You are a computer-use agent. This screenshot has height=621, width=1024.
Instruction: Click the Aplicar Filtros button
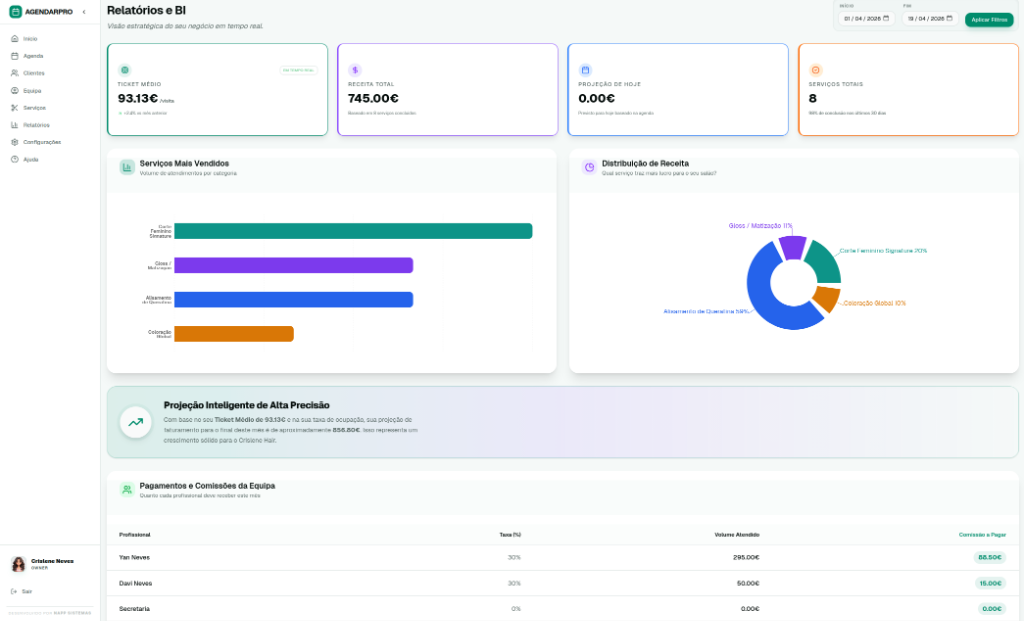pos(989,20)
